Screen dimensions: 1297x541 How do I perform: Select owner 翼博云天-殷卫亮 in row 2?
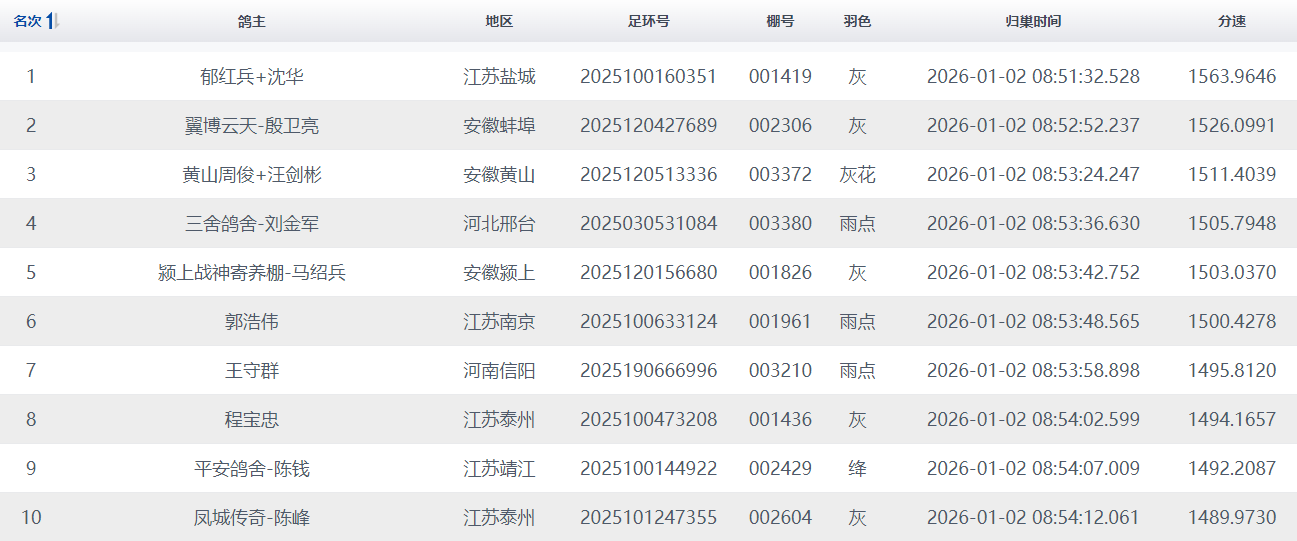point(251,126)
